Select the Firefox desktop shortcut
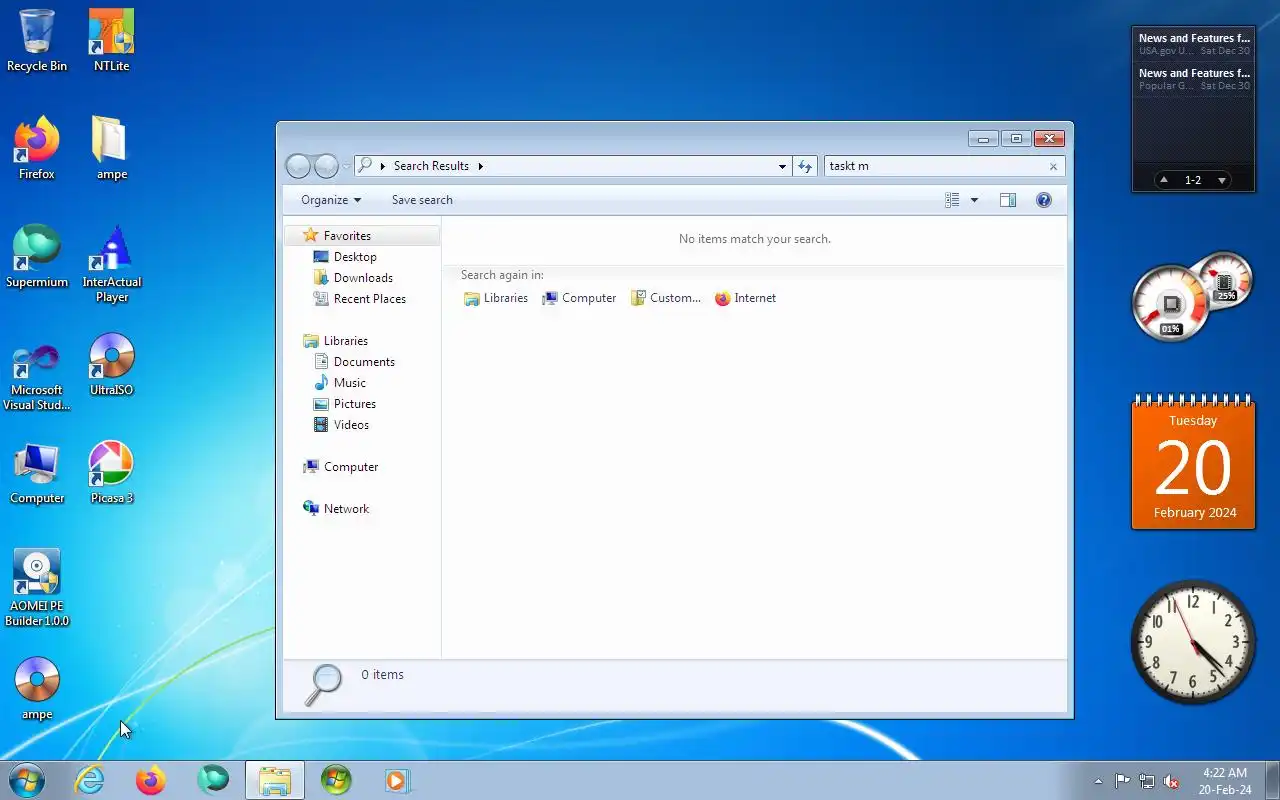The width and height of the screenshot is (1280, 800). [37, 149]
